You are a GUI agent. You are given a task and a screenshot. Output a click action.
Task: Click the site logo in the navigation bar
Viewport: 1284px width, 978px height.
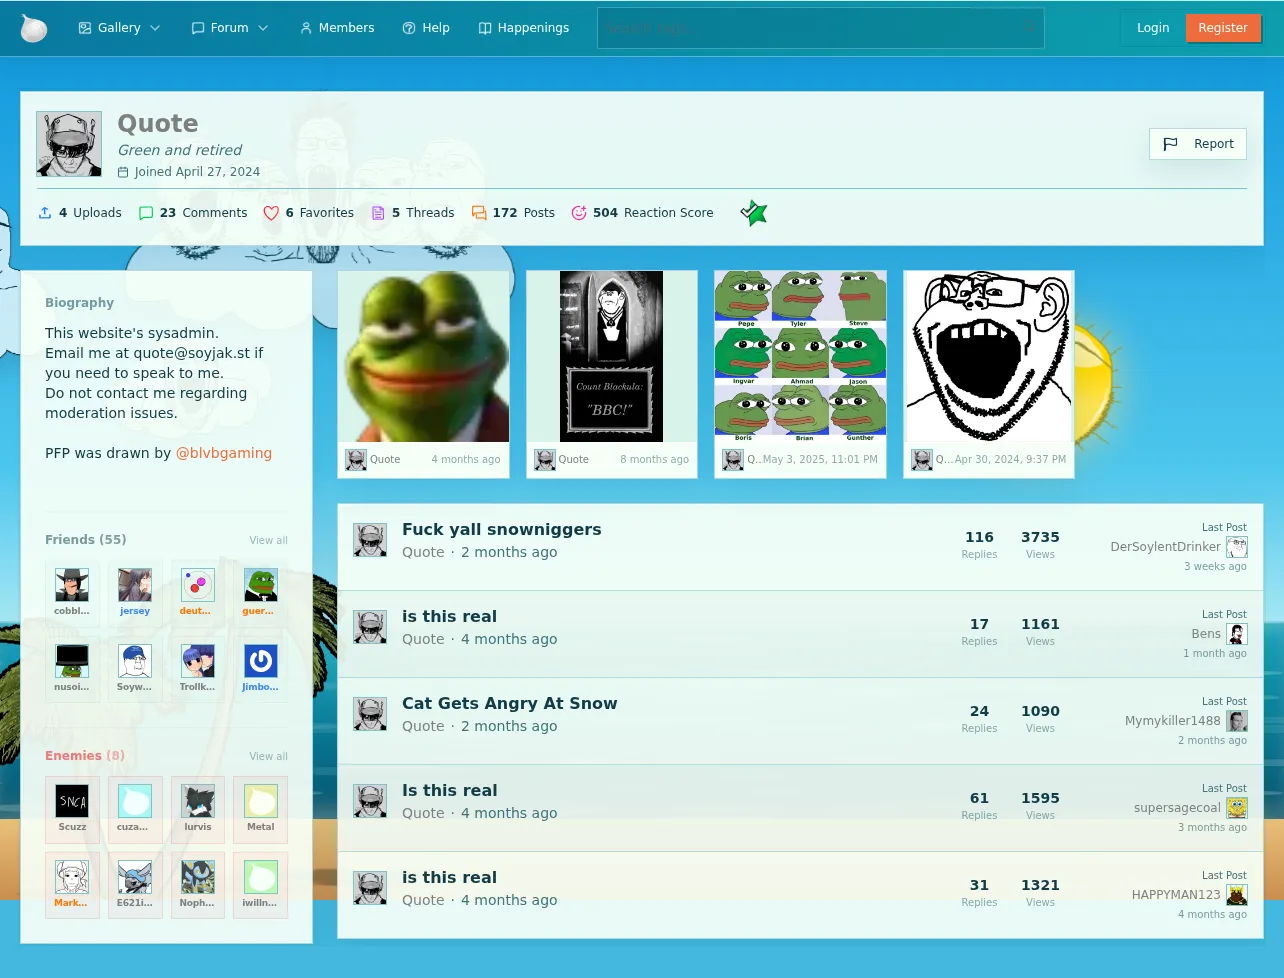click(34, 28)
